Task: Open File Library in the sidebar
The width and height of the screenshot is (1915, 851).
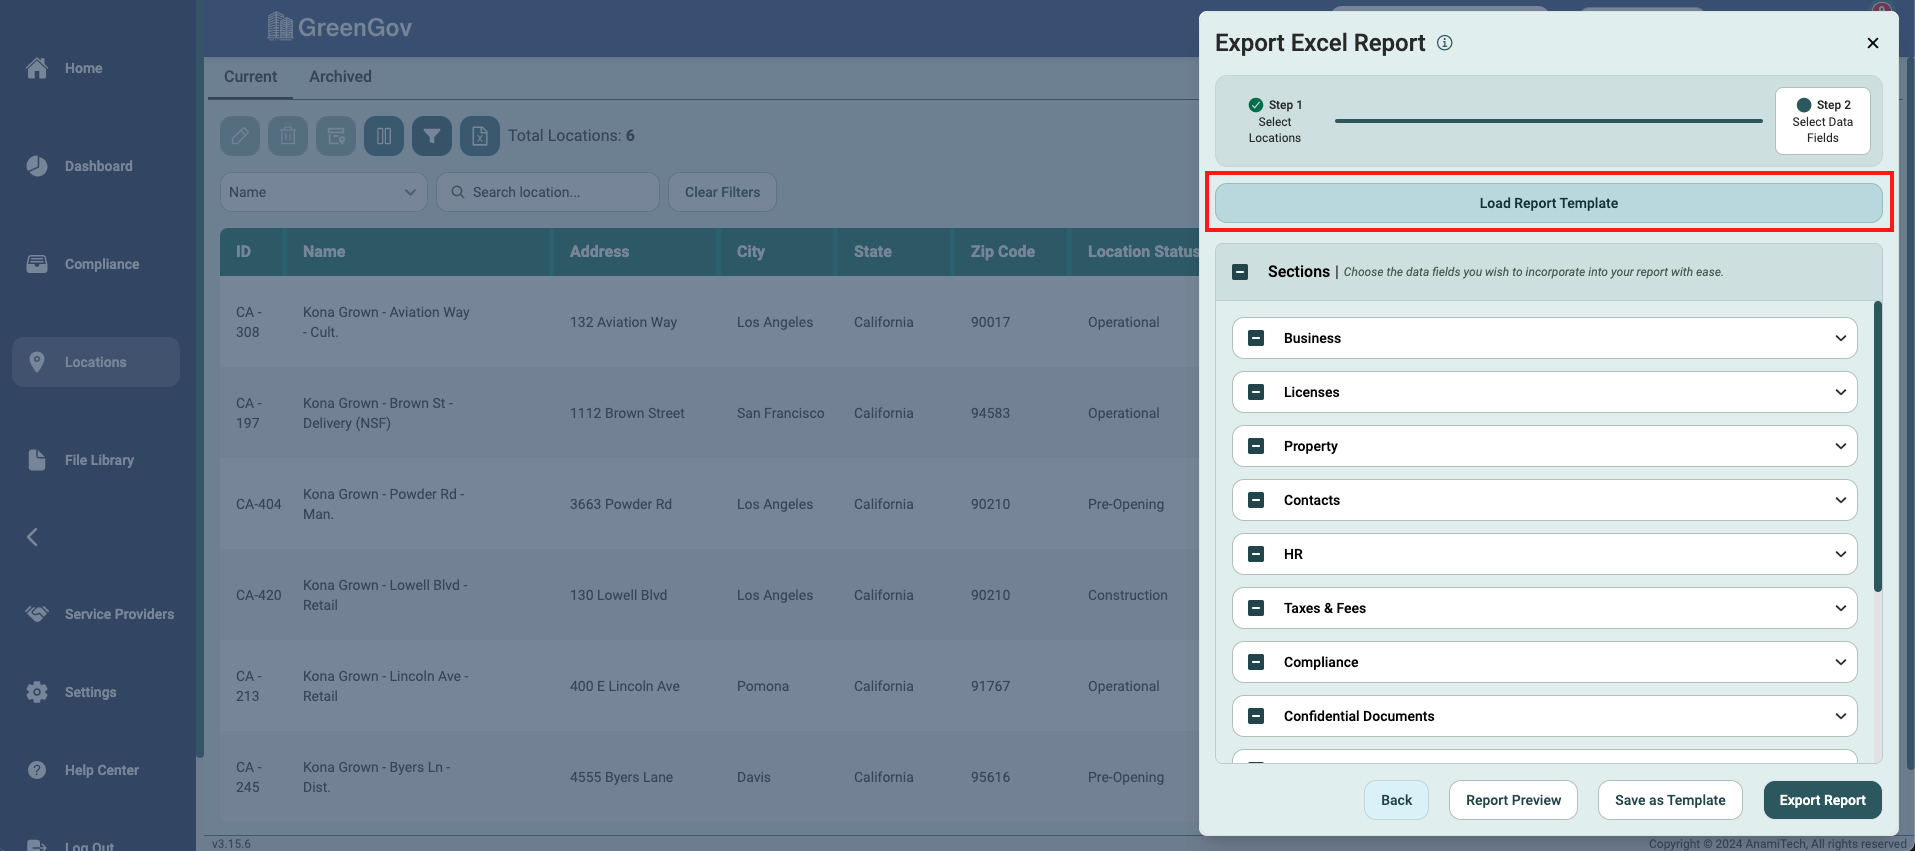Action: point(98,460)
